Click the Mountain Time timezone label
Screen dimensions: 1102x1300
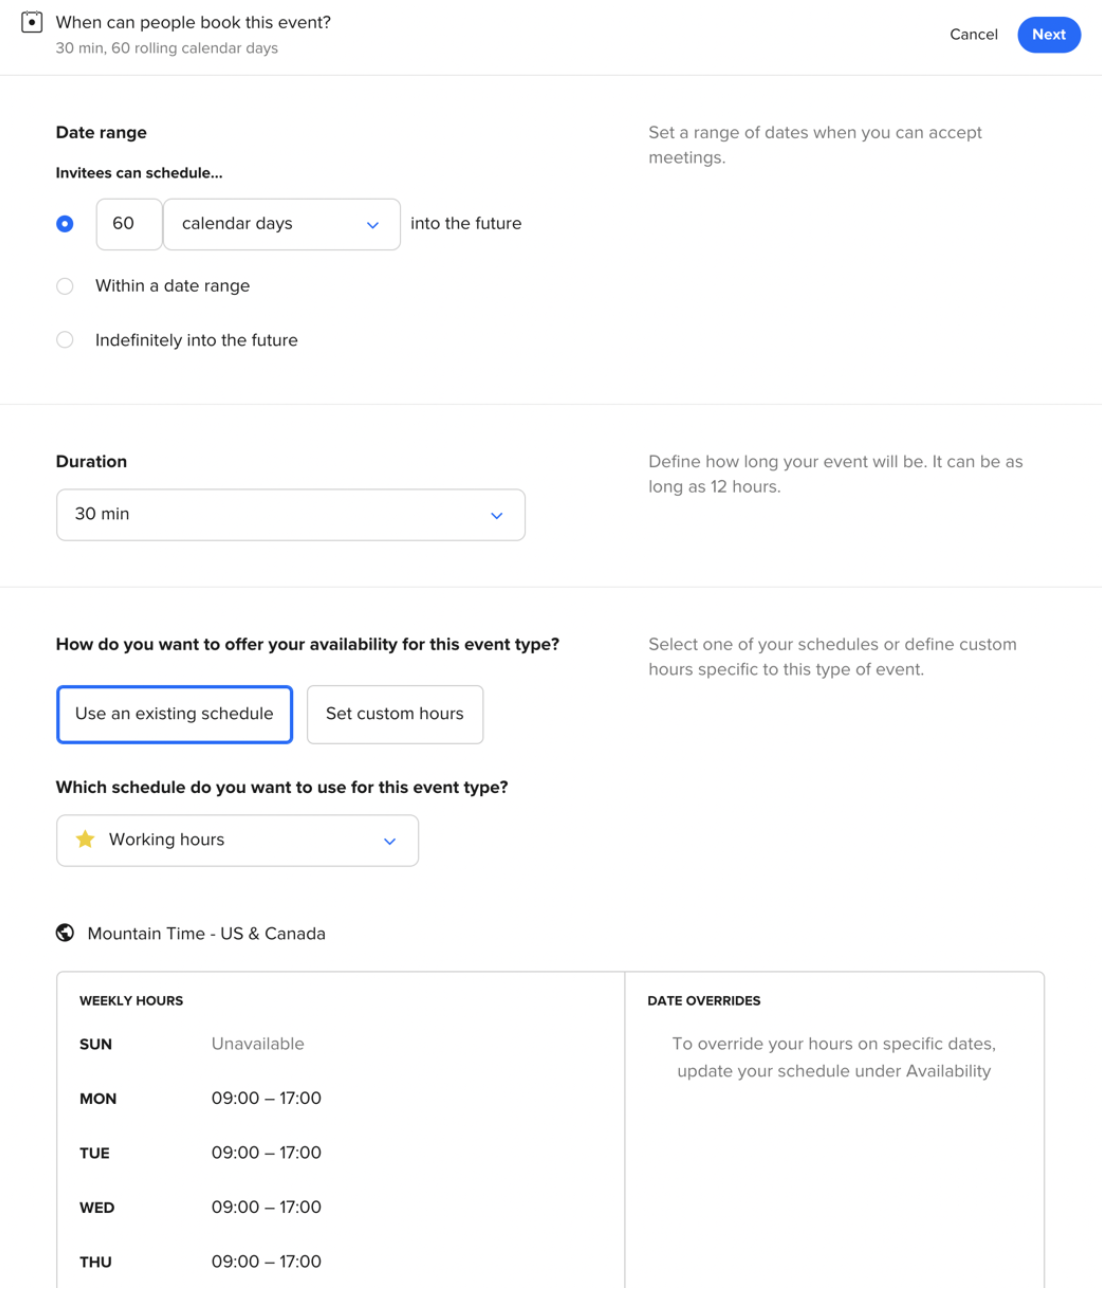click(206, 933)
